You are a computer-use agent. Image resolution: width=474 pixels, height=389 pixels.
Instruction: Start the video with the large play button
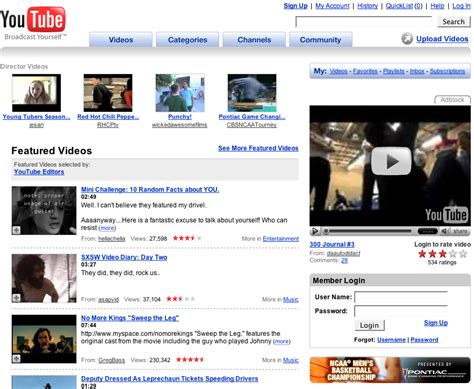[x=391, y=161]
